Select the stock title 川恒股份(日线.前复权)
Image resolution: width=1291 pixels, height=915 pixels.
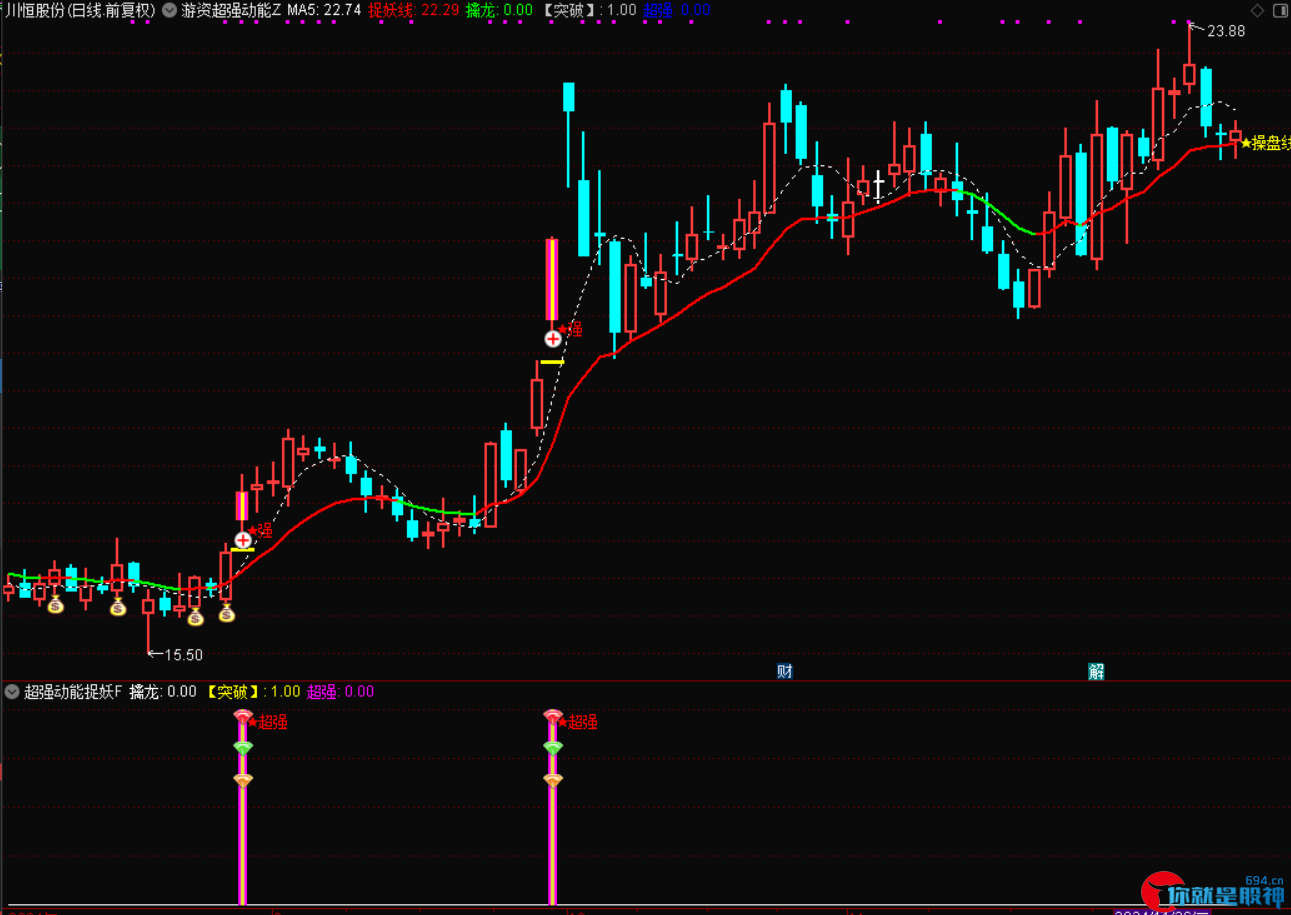point(80,10)
